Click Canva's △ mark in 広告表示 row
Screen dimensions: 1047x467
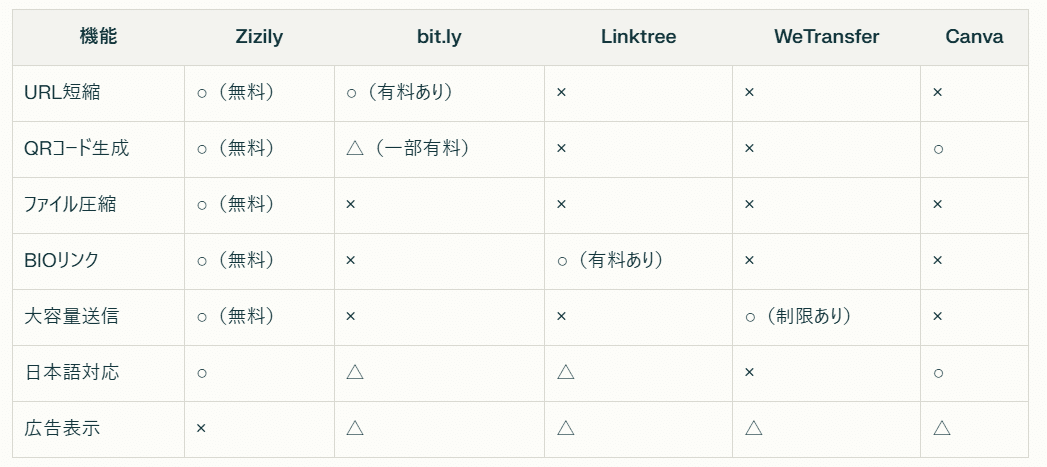pos(941,428)
